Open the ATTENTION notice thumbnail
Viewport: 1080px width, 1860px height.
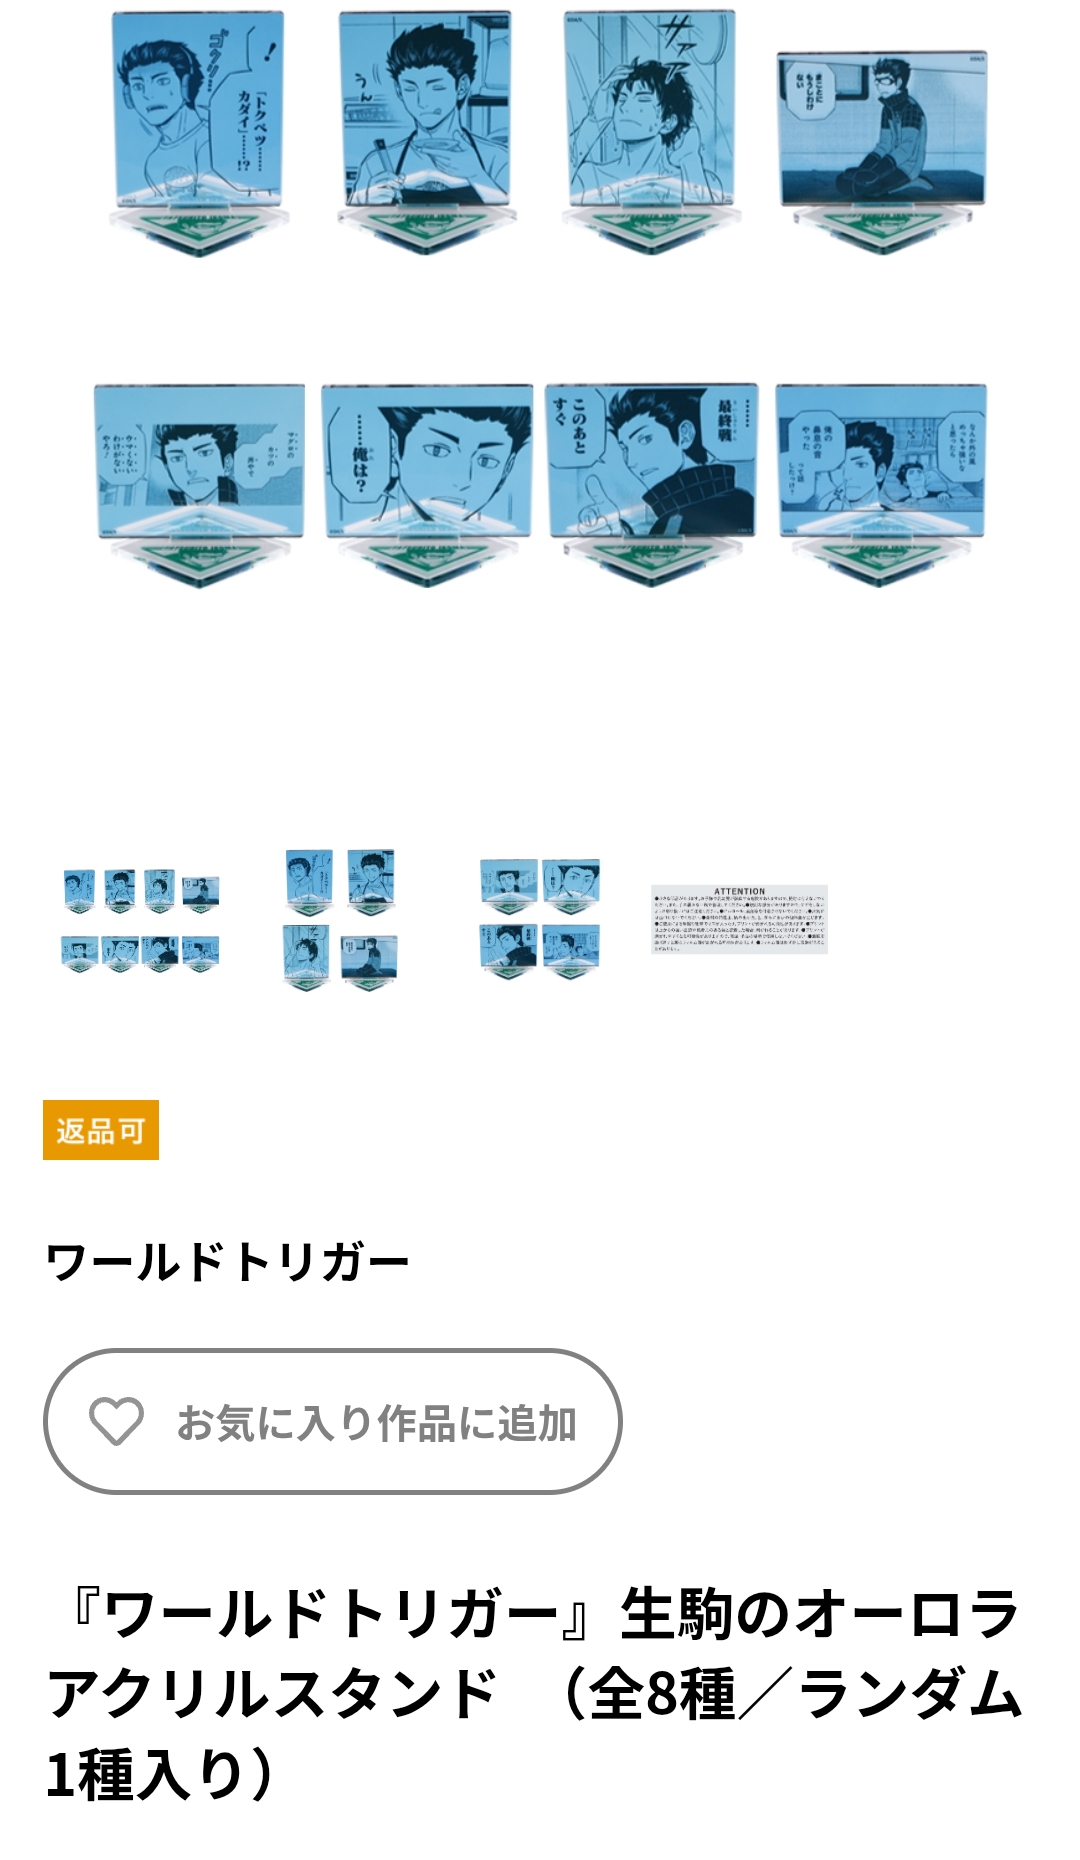pos(739,919)
